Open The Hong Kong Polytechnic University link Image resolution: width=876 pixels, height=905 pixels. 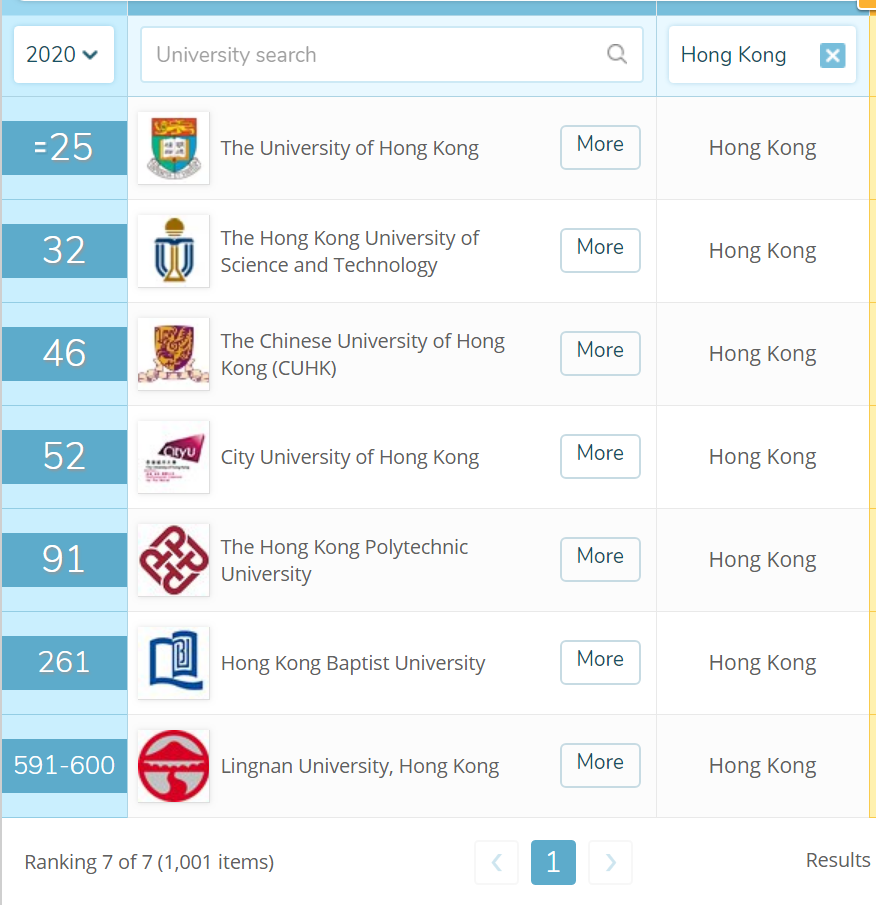[x=344, y=560]
